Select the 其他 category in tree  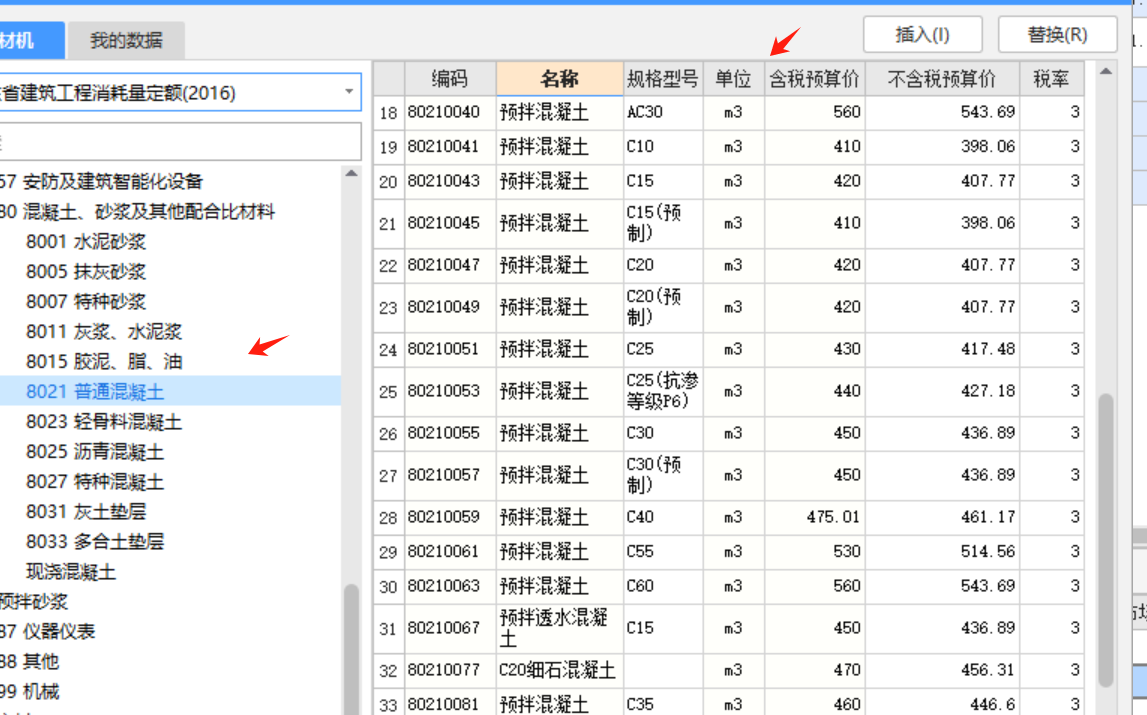[29, 662]
